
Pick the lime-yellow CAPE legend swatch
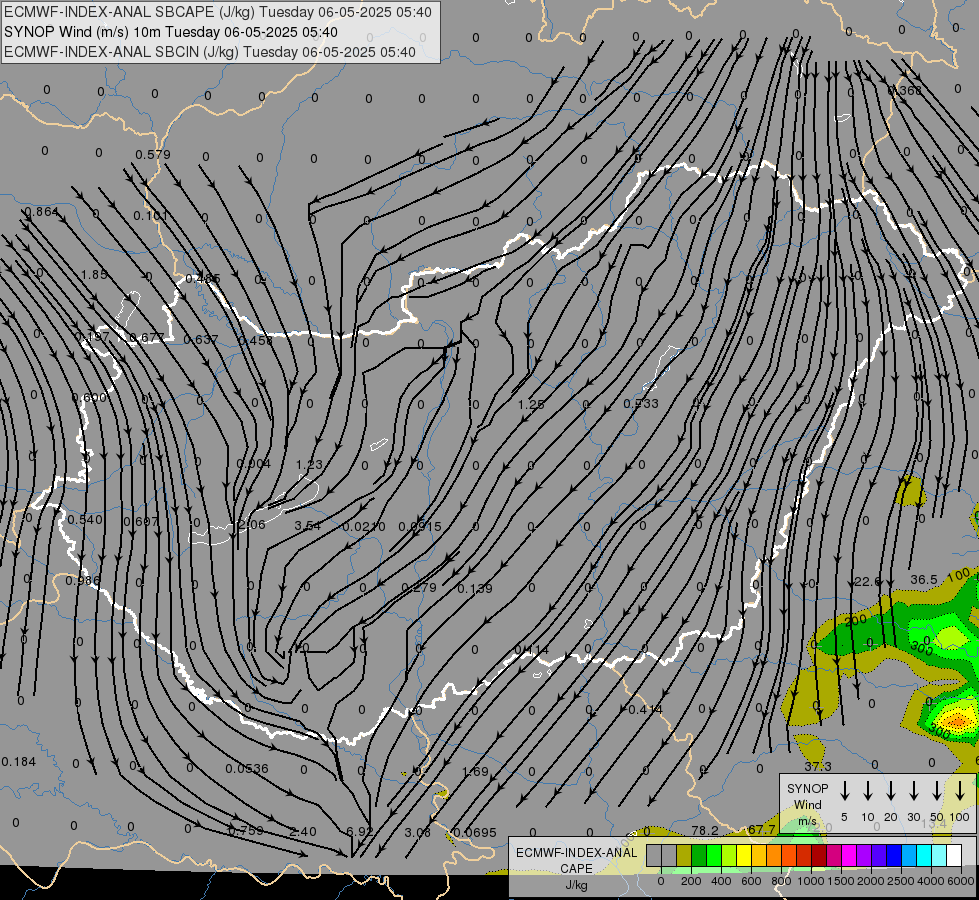(x=729, y=855)
